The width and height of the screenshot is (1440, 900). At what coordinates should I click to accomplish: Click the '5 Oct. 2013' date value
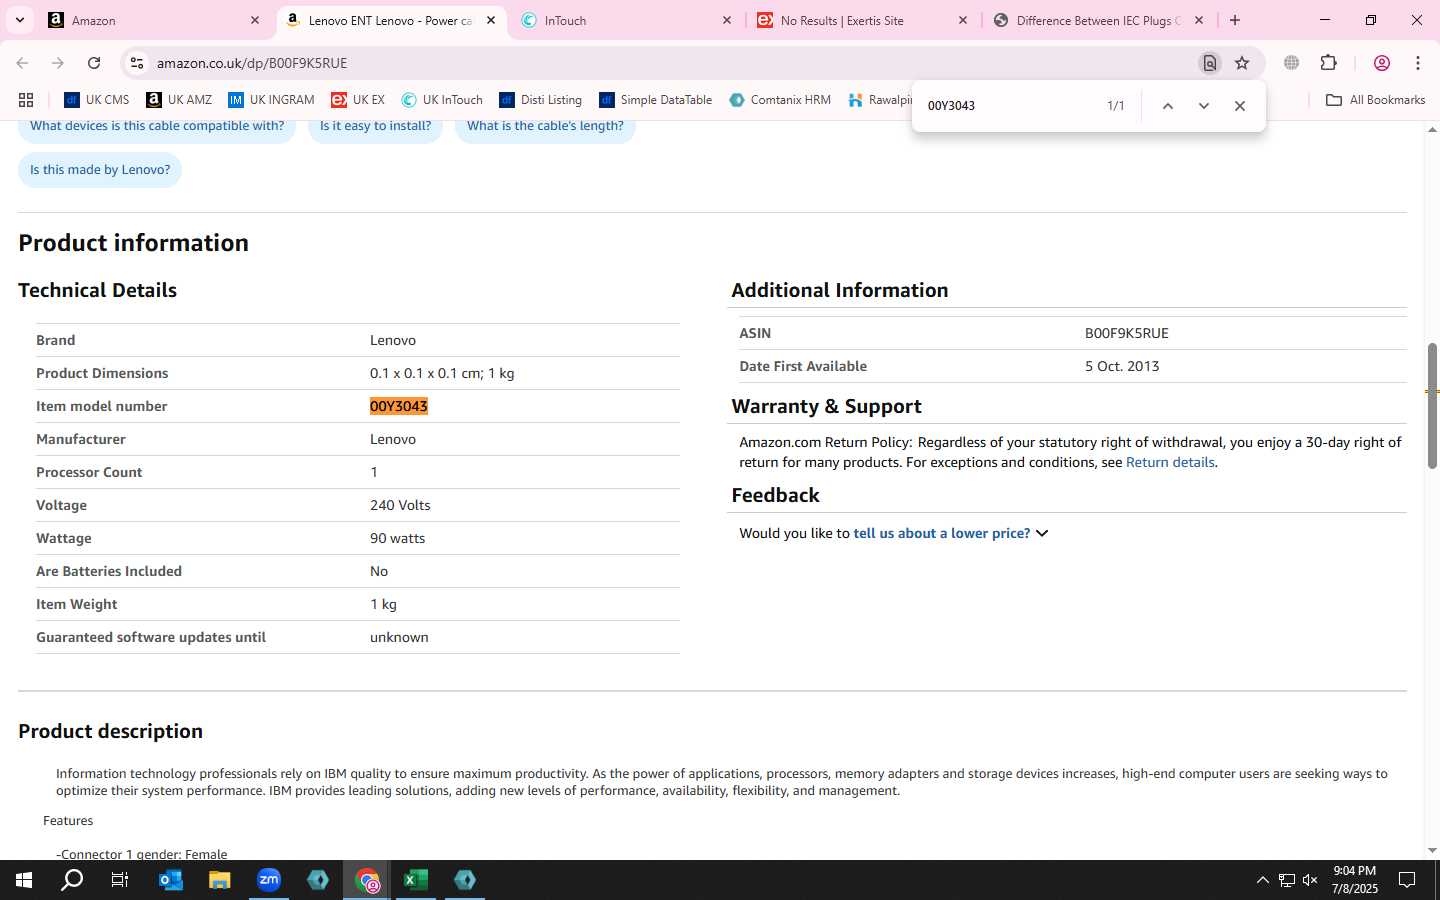(1122, 366)
